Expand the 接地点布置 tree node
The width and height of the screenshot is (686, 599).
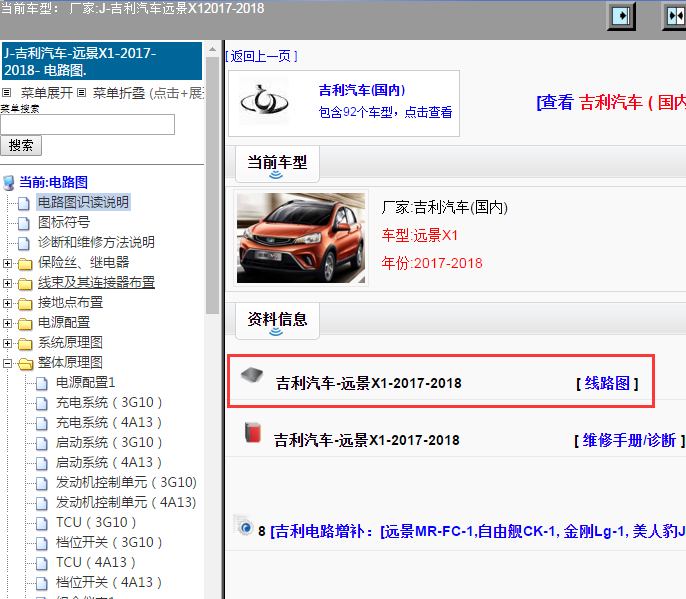point(7,303)
